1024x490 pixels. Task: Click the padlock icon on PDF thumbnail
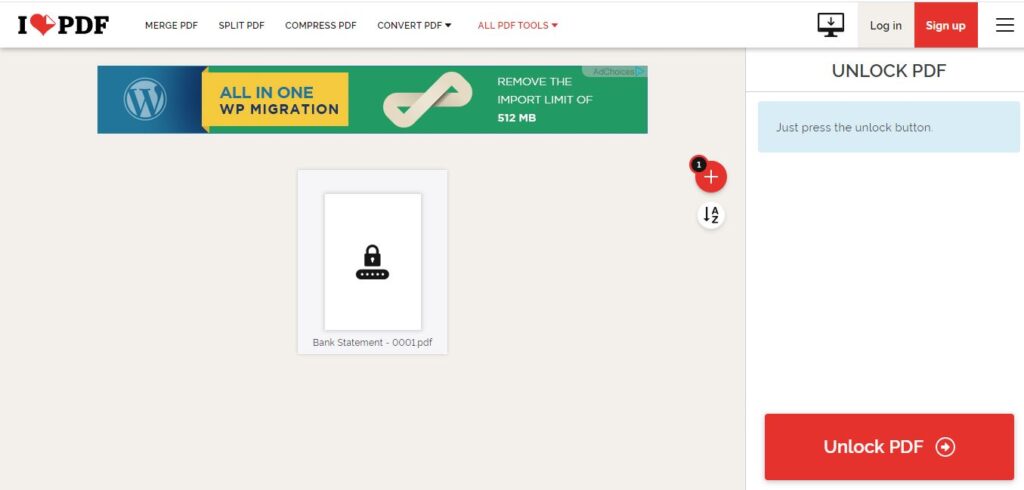pos(372,262)
